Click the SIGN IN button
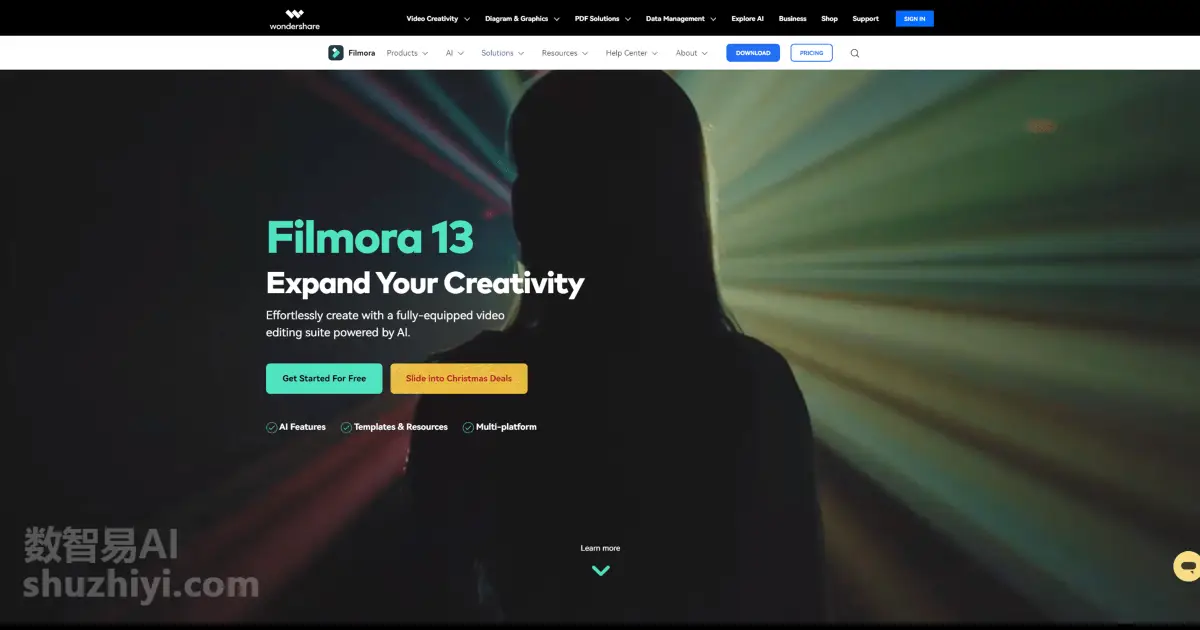This screenshot has height=630, width=1200. (915, 19)
